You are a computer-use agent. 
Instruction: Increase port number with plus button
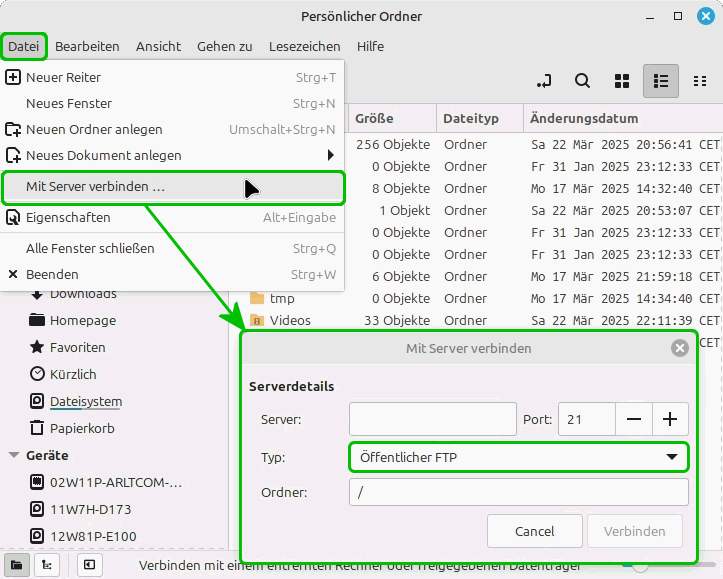670,419
